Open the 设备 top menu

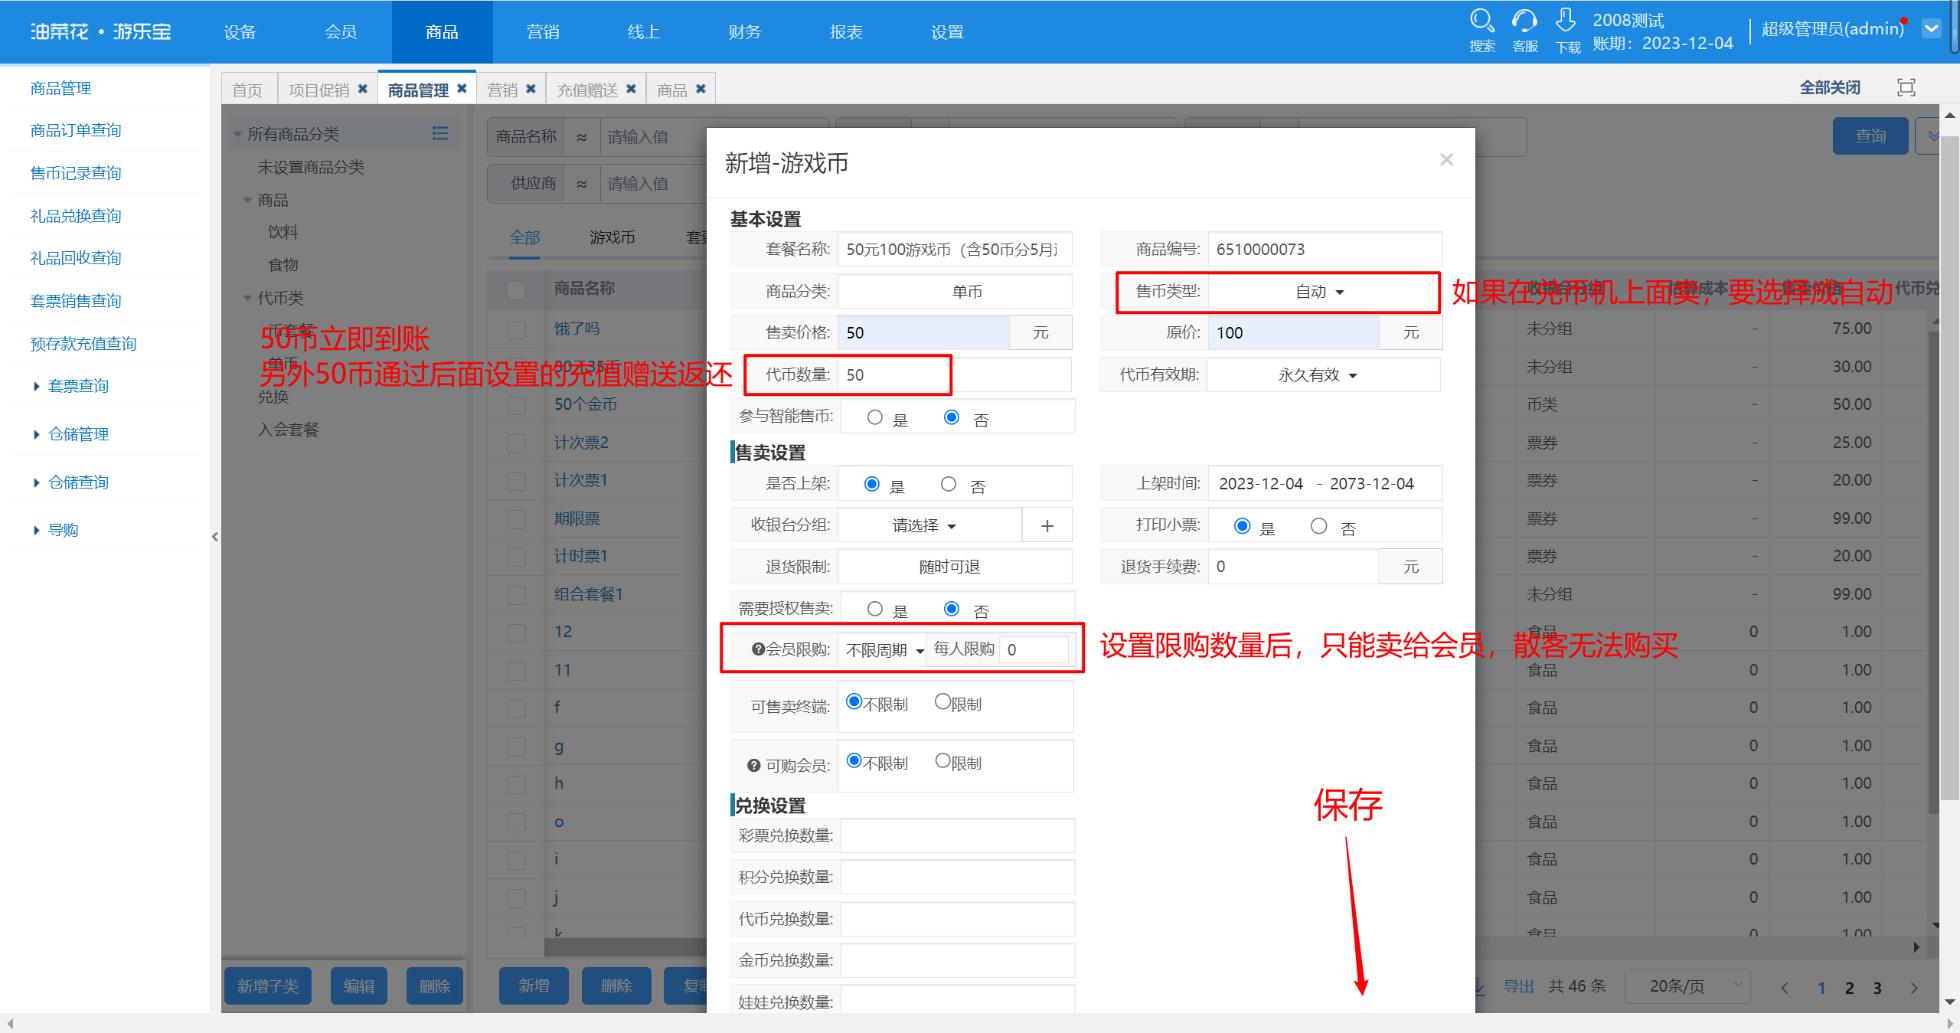coord(240,32)
